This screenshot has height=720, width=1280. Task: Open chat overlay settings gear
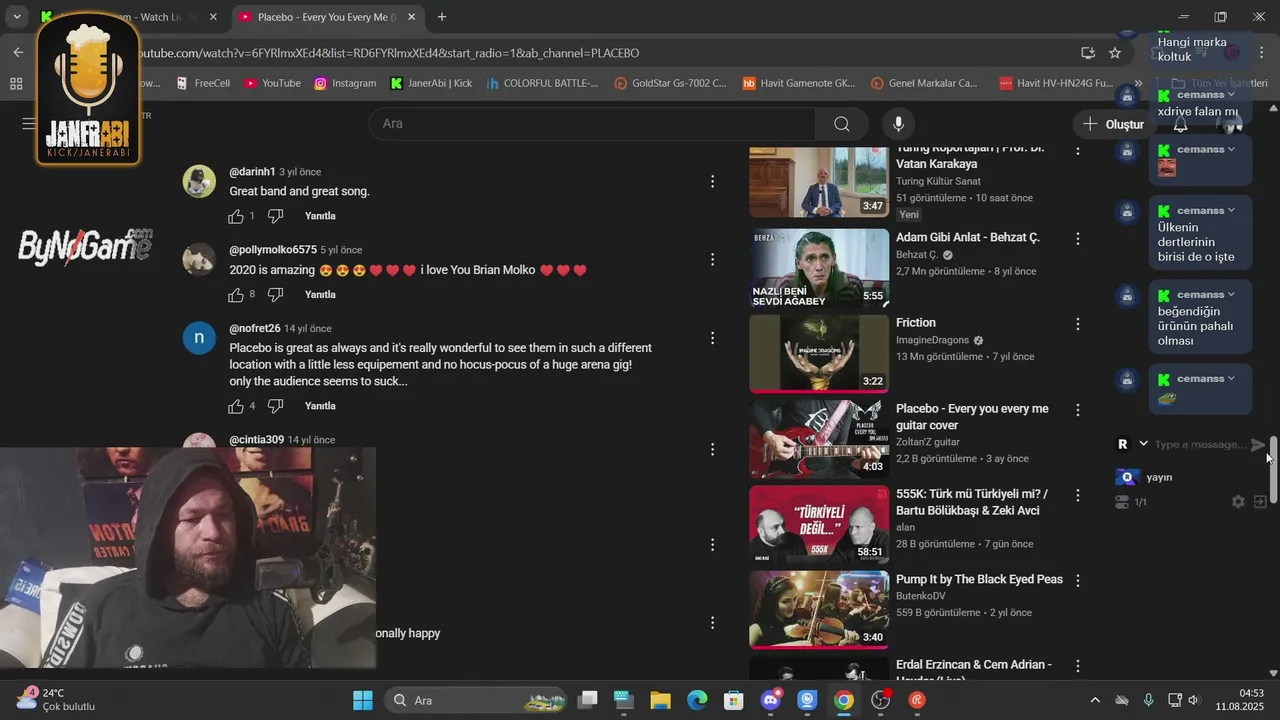tap(1238, 502)
